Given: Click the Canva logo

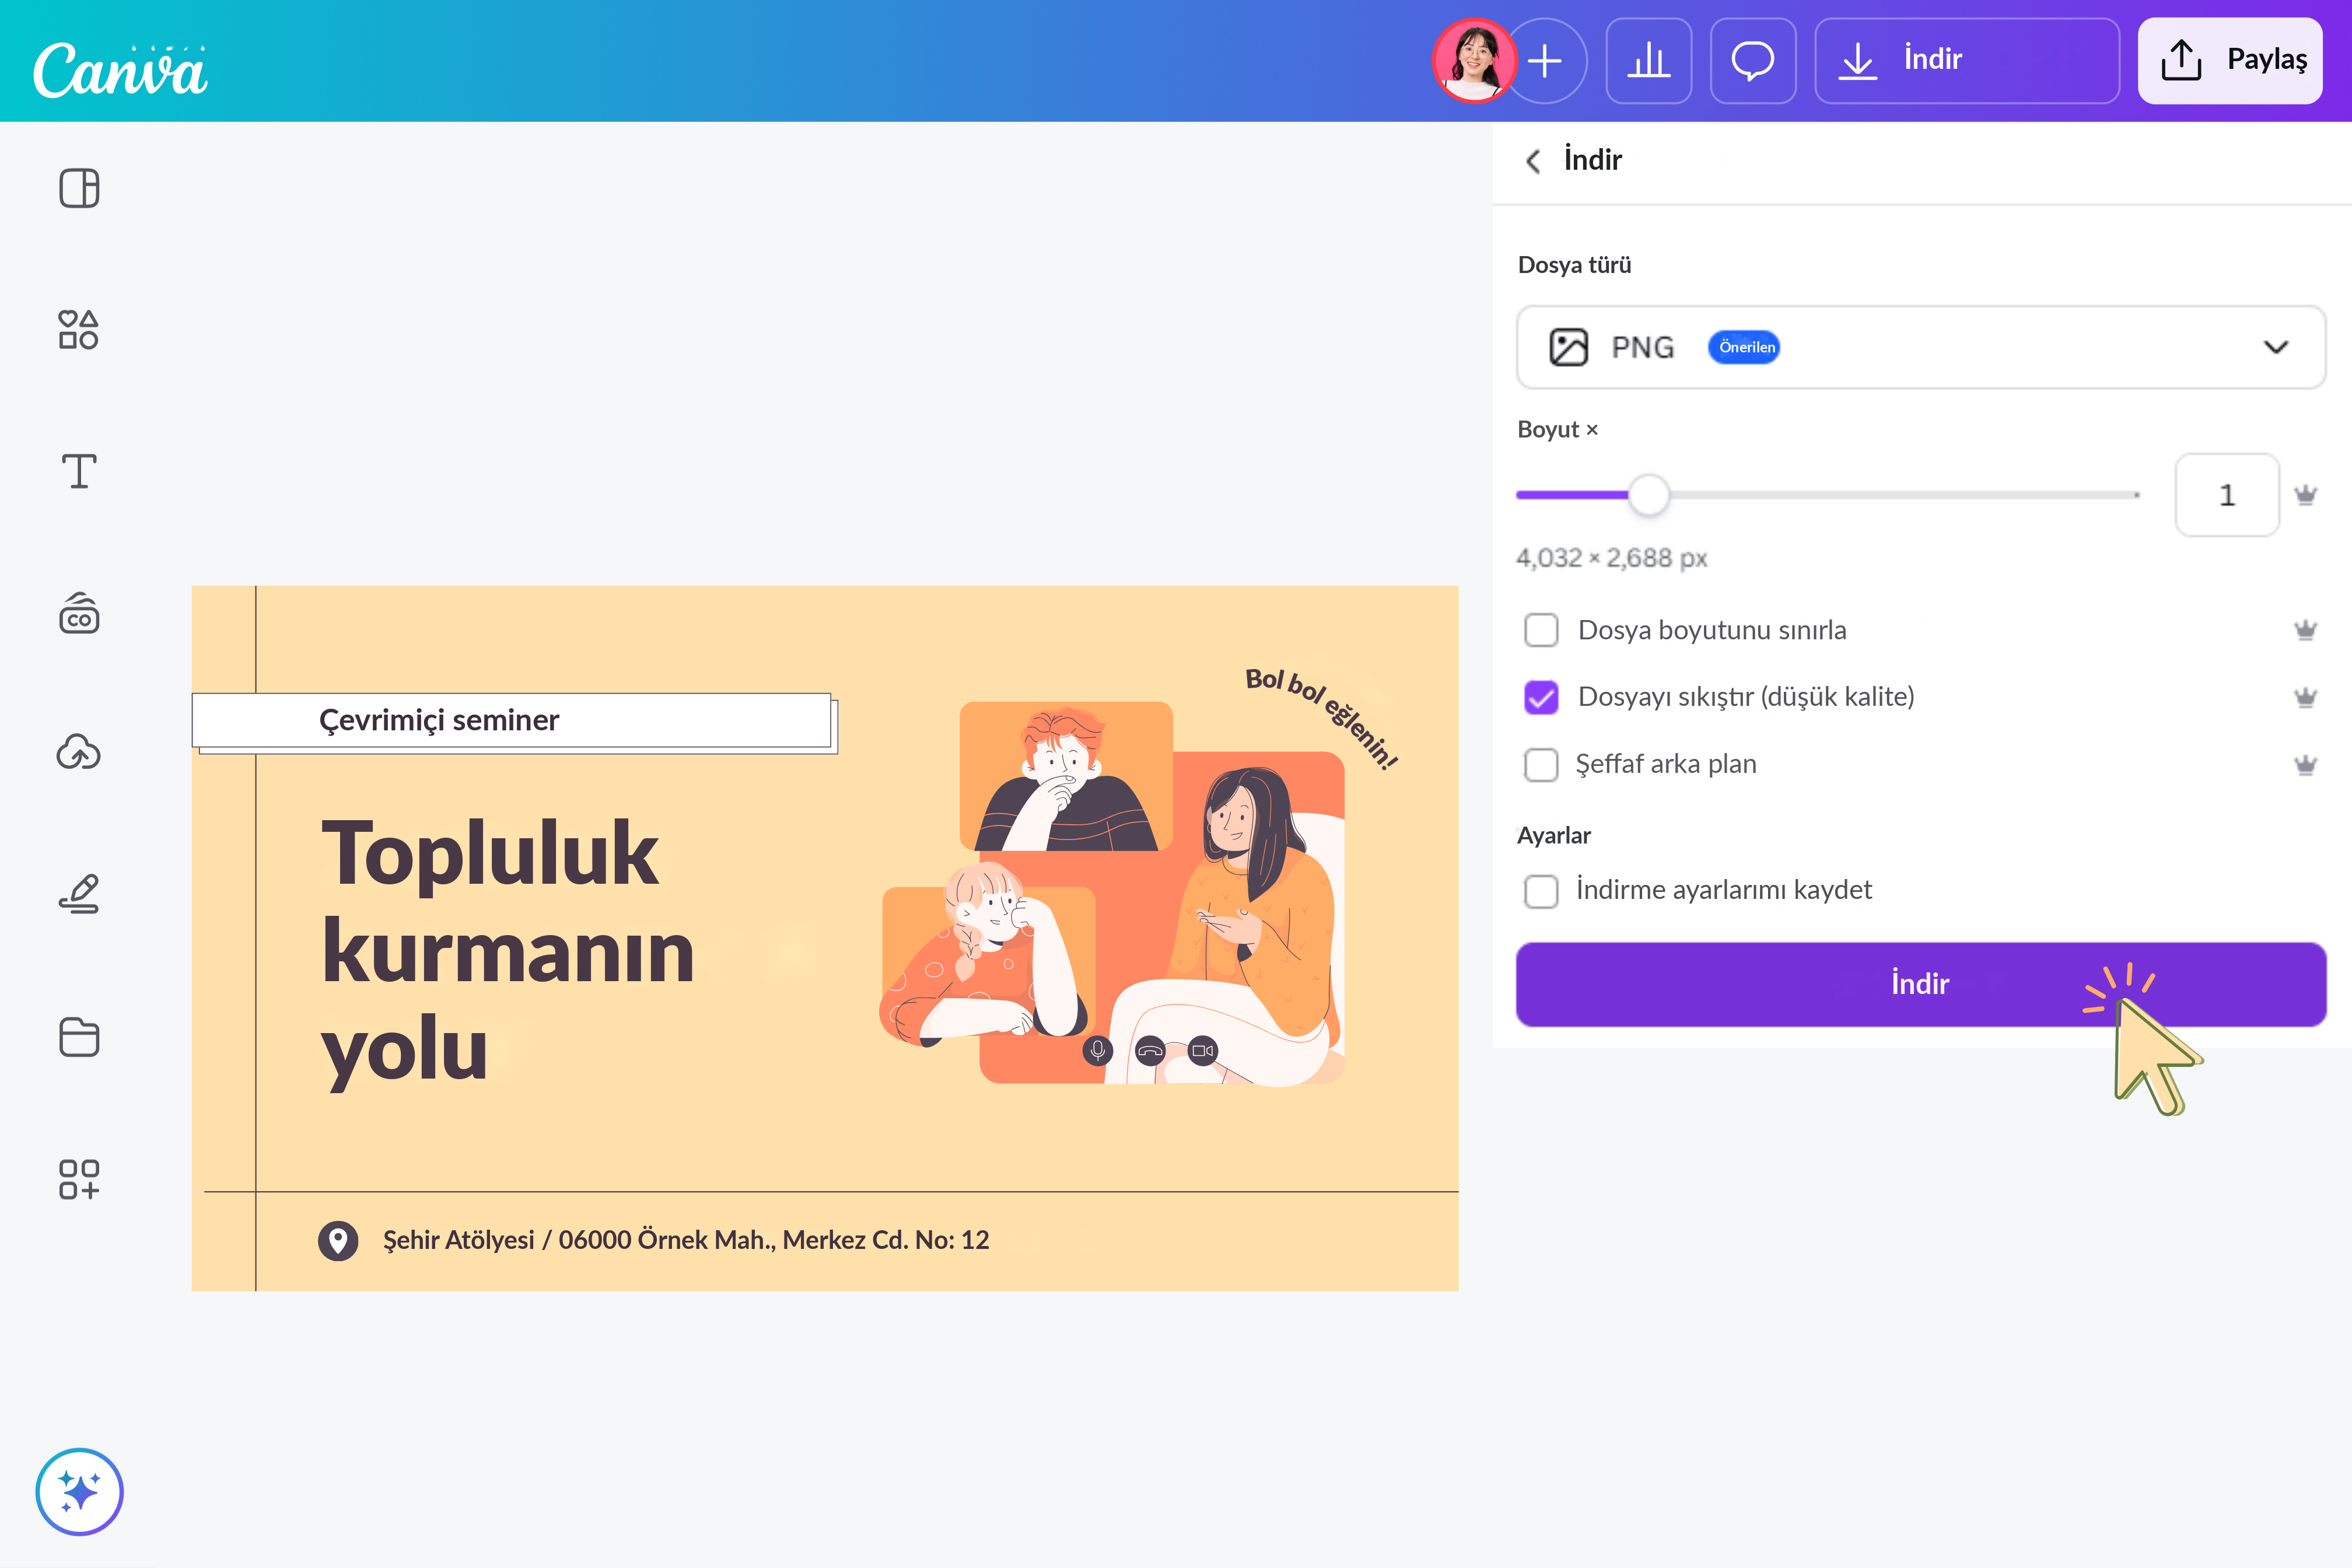Looking at the screenshot, I should [120, 70].
